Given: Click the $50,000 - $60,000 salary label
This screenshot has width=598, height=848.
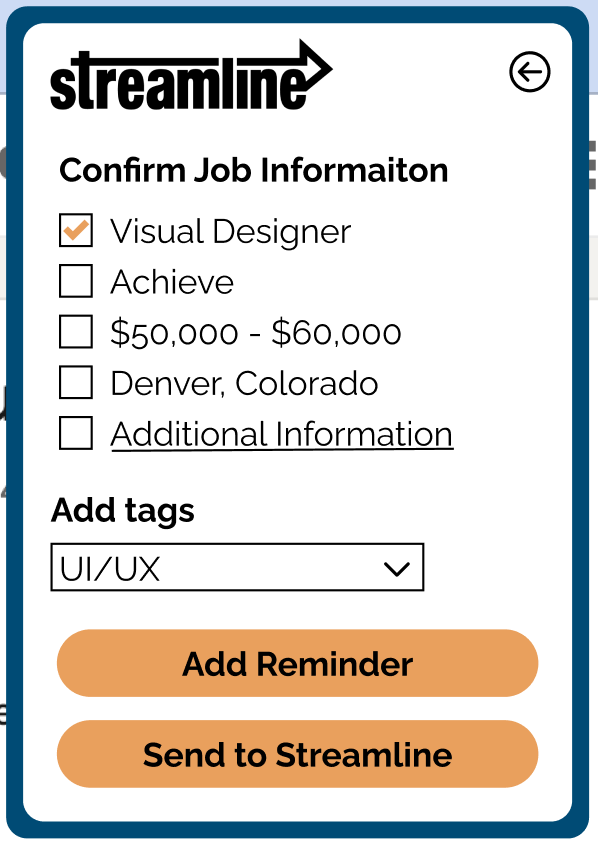Looking at the screenshot, I should pos(256,333).
